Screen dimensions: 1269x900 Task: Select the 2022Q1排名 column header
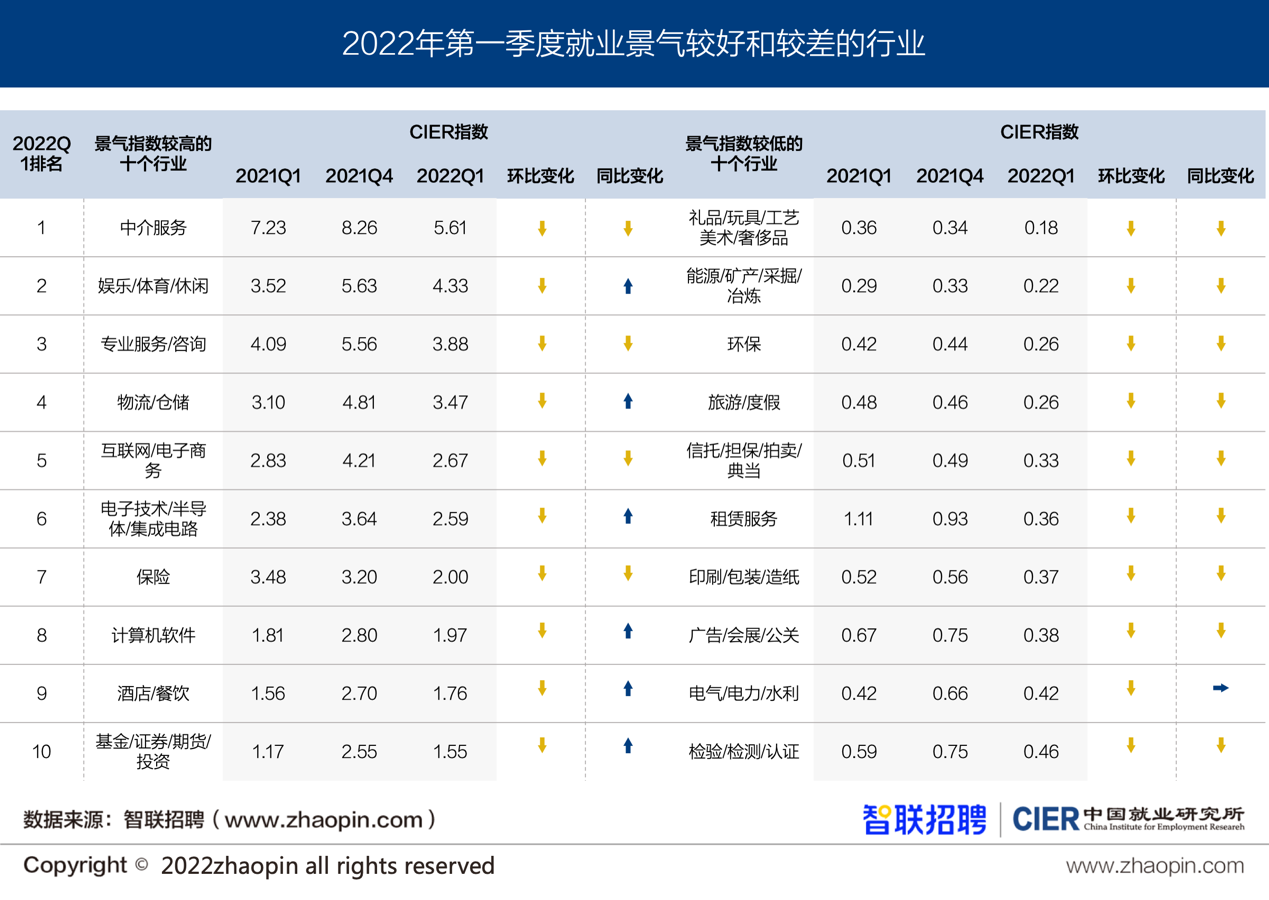41,154
